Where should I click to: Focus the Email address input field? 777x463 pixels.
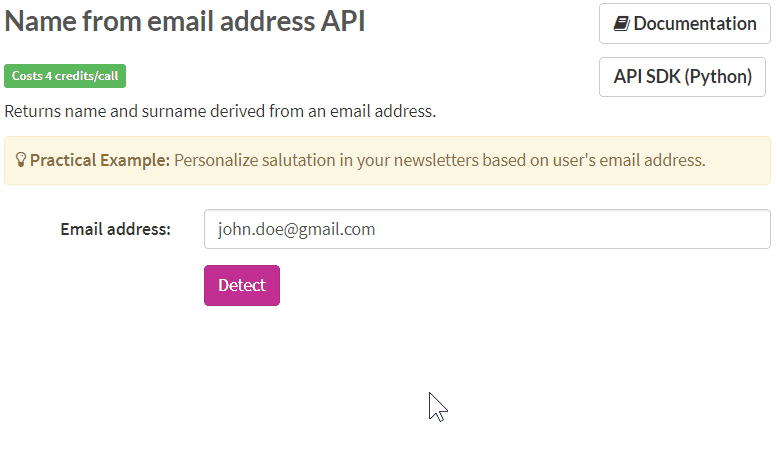pyautogui.click(x=487, y=229)
